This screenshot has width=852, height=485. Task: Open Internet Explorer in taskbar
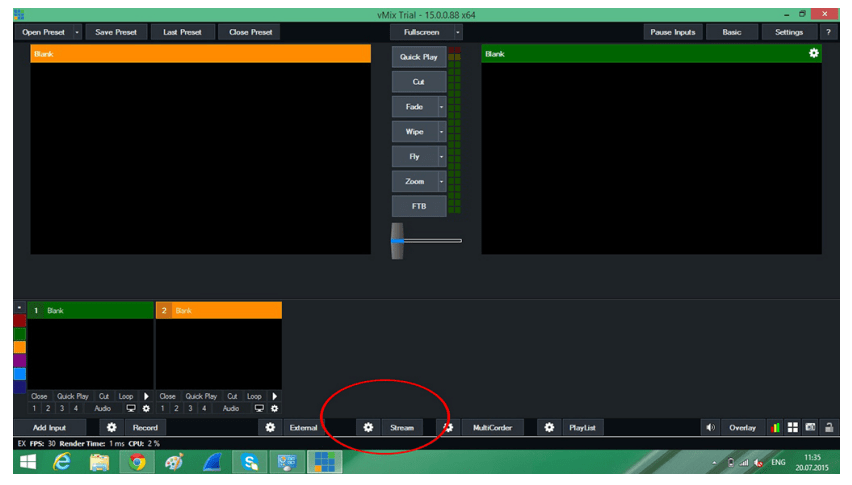[x=62, y=462]
